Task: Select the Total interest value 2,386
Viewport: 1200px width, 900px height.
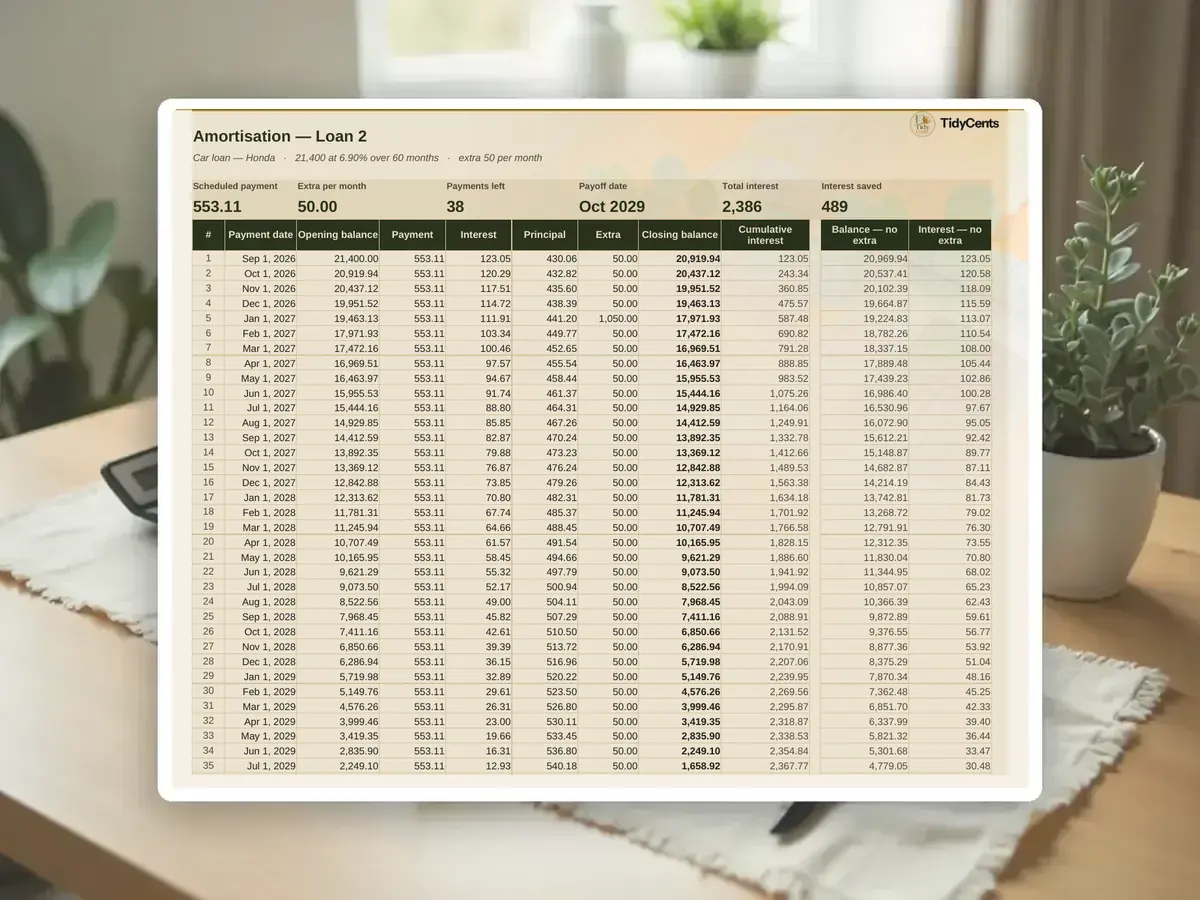Action: (x=742, y=207)
